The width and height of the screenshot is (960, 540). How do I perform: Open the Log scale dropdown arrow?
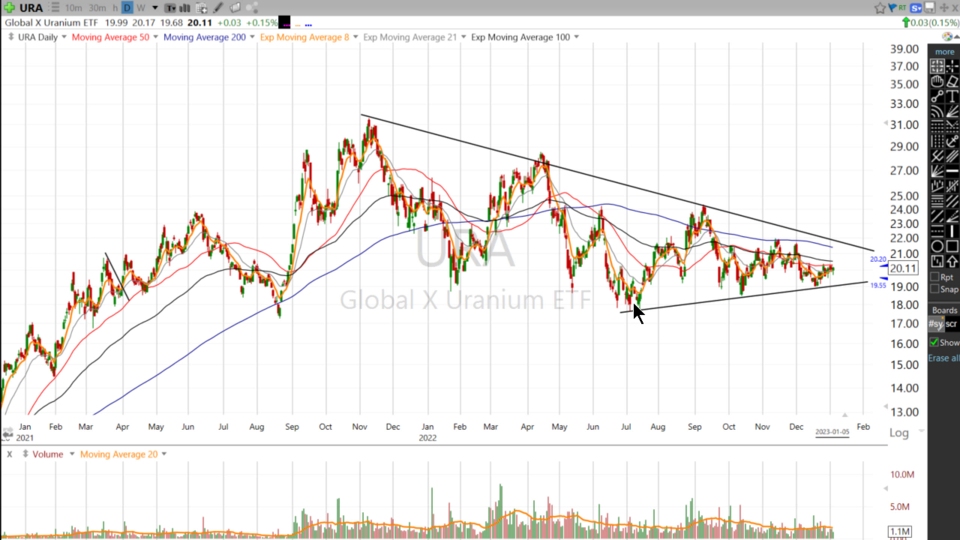[x=921, y=432]
